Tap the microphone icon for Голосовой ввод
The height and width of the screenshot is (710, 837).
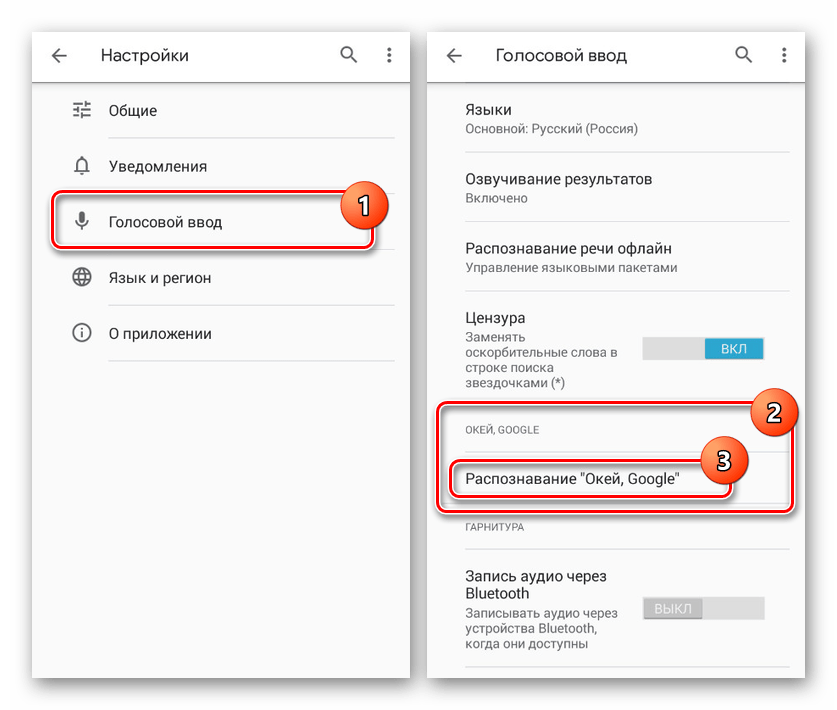click(82, 220)
